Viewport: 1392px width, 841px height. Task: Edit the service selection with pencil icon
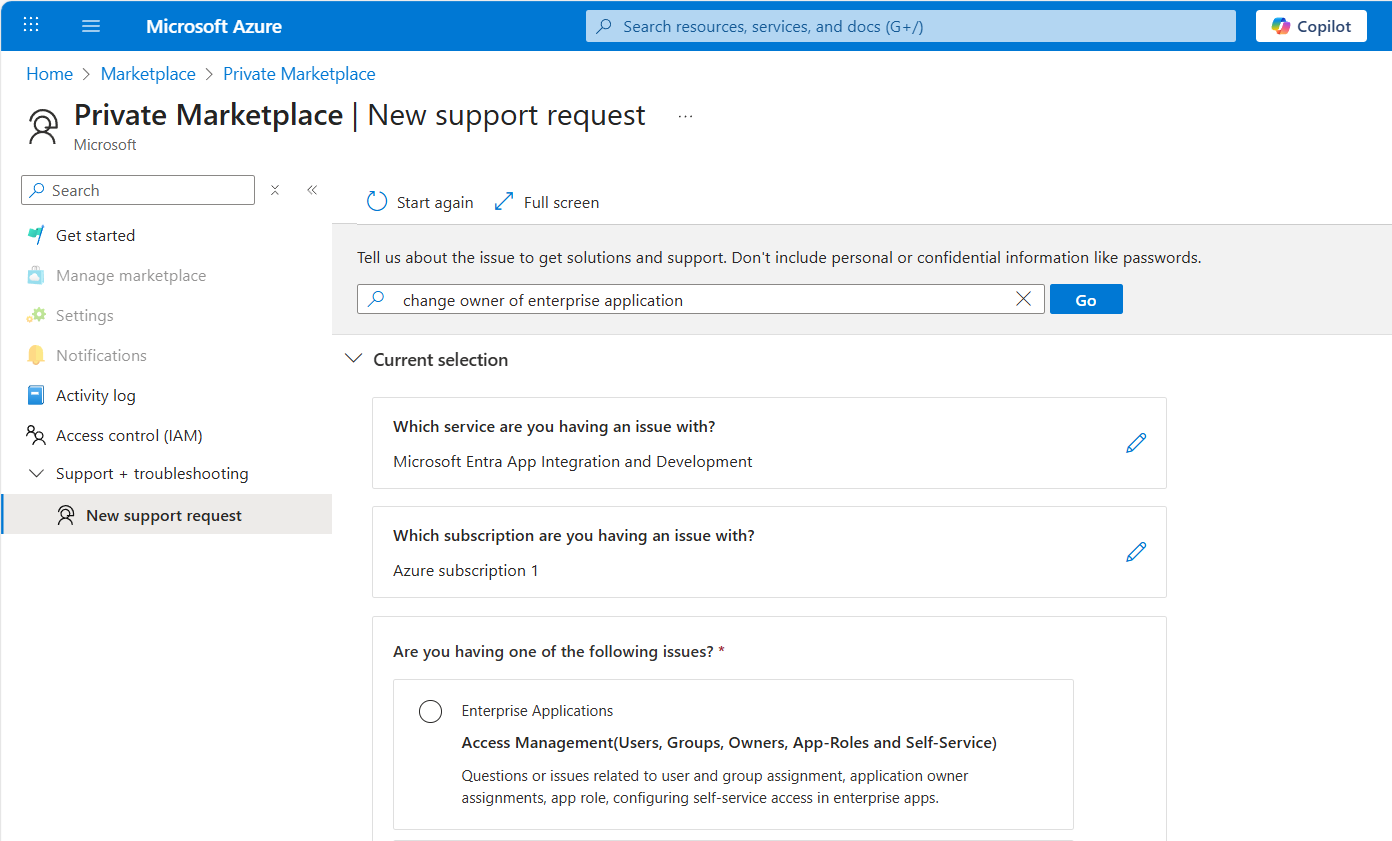pyautogui.click(x=1136, y=443)
